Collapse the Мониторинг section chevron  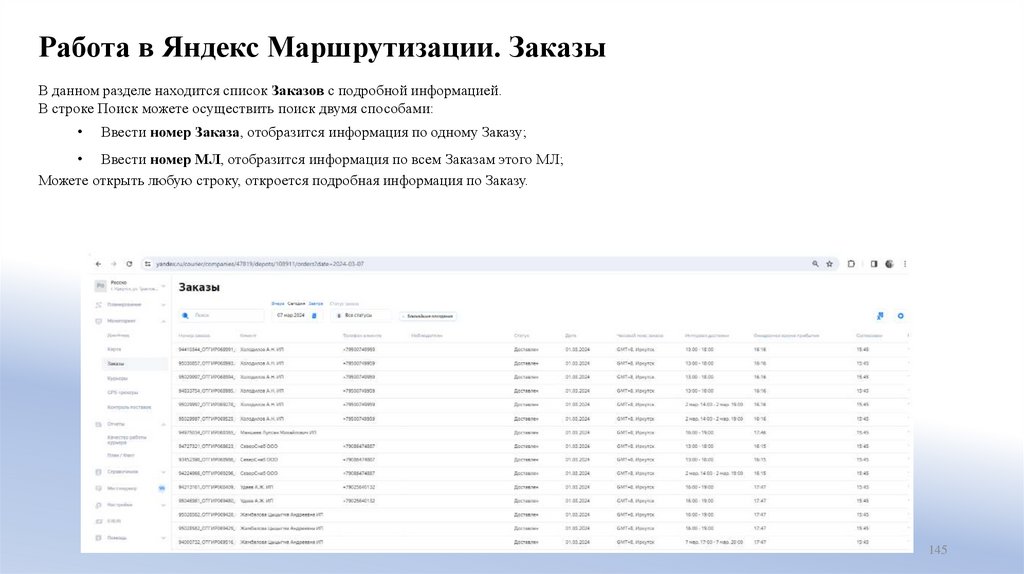pos(163,321)
